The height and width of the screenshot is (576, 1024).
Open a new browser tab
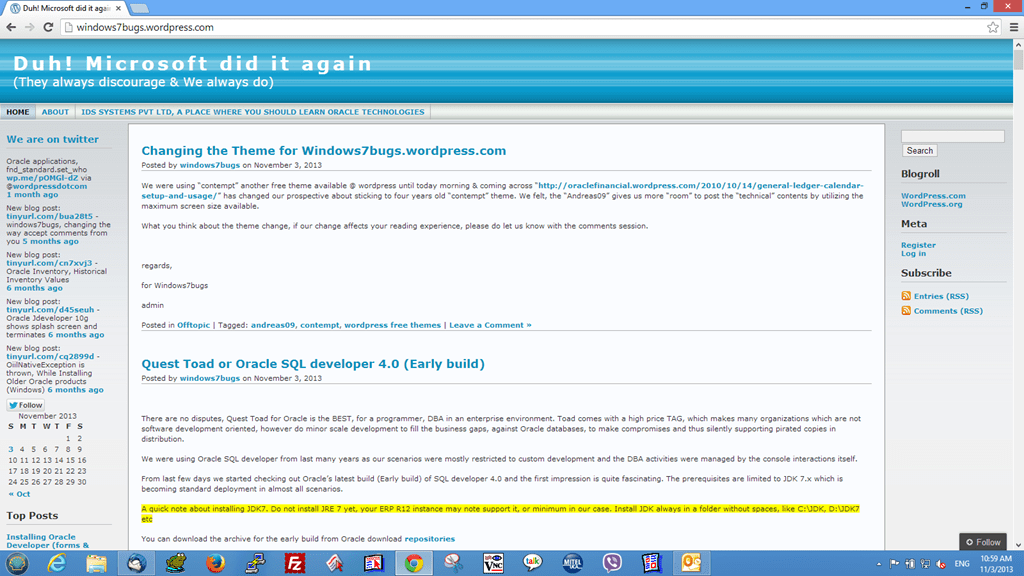pos(139,8)
